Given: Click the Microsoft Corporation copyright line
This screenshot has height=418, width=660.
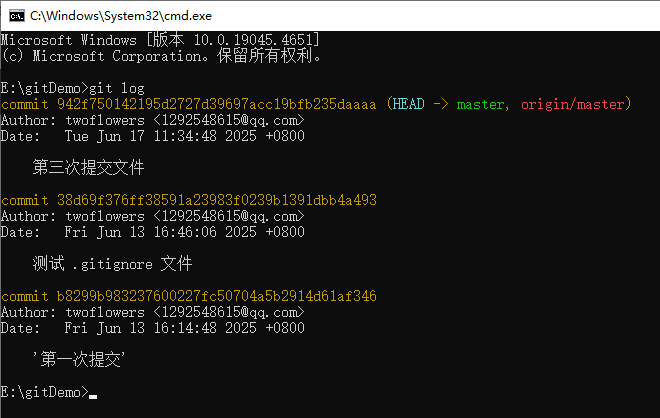Looking at the screenshot, I should point(162,56).
